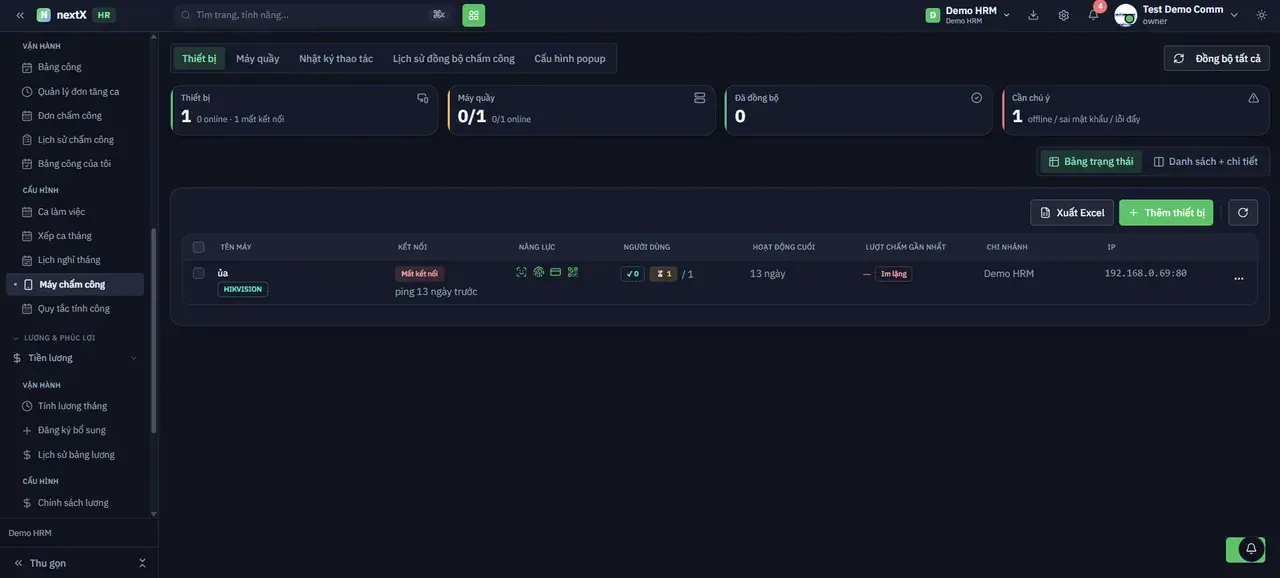Click the Đồng bộ tất cả button
Screen dimensions: 1280x578
1217,58
